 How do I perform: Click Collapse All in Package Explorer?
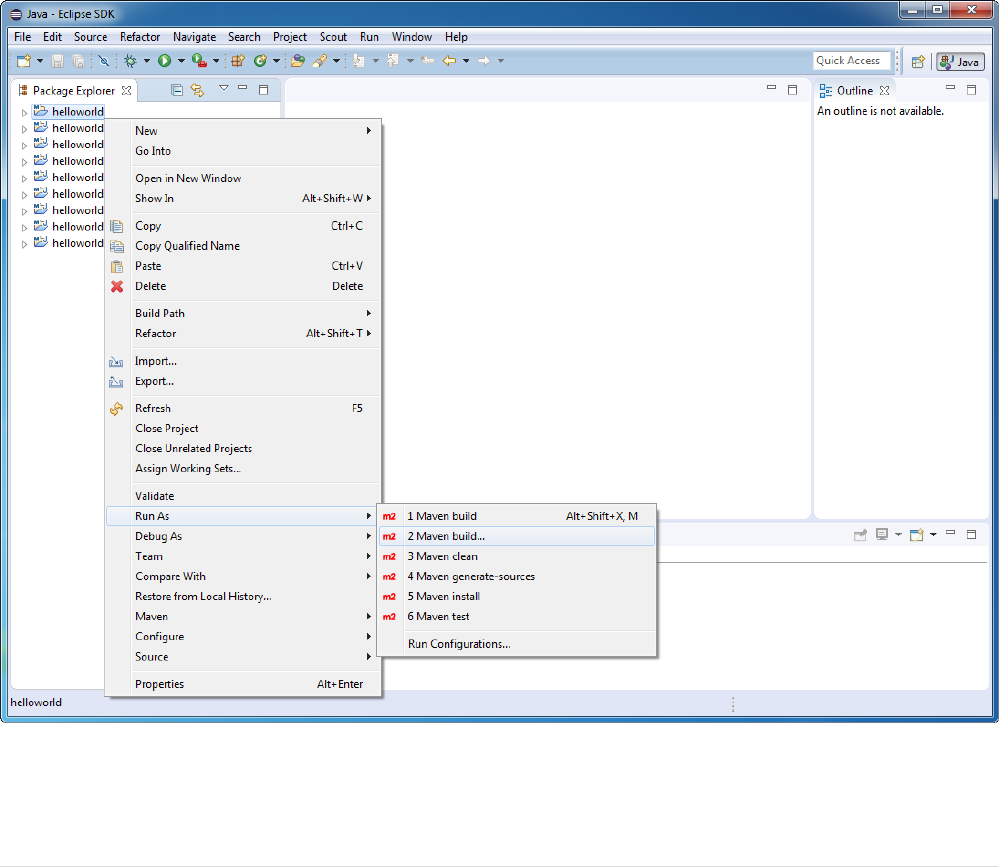click(x=177, y=90)
